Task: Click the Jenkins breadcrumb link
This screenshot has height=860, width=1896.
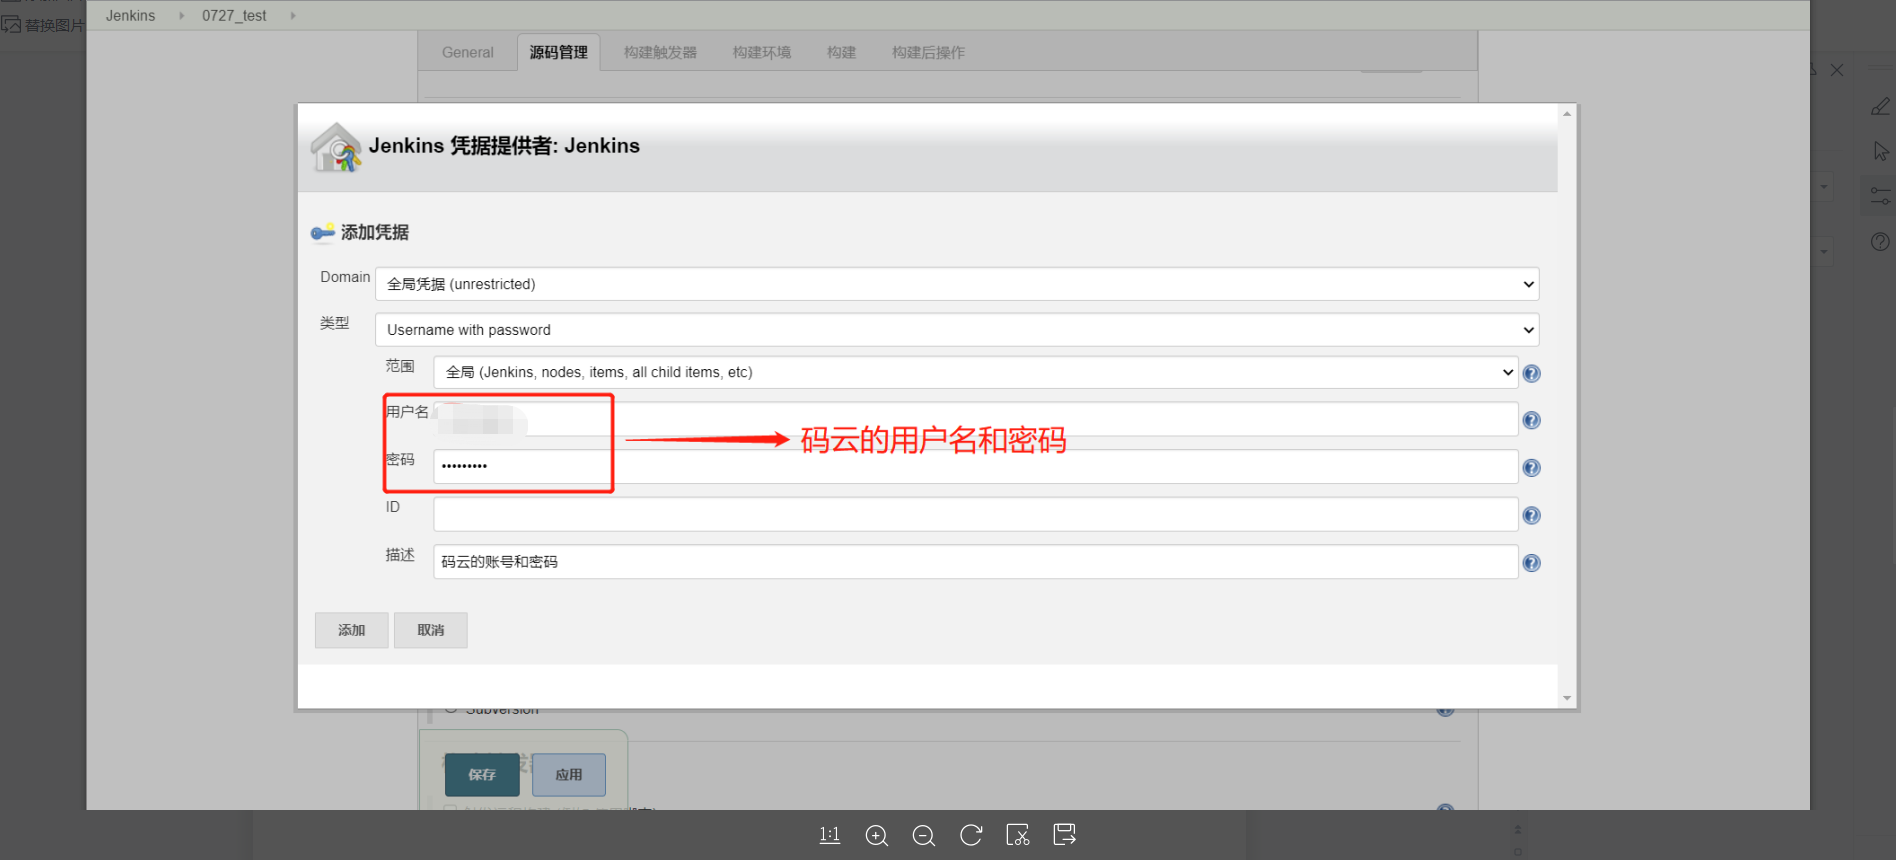Action: [131, 15]
